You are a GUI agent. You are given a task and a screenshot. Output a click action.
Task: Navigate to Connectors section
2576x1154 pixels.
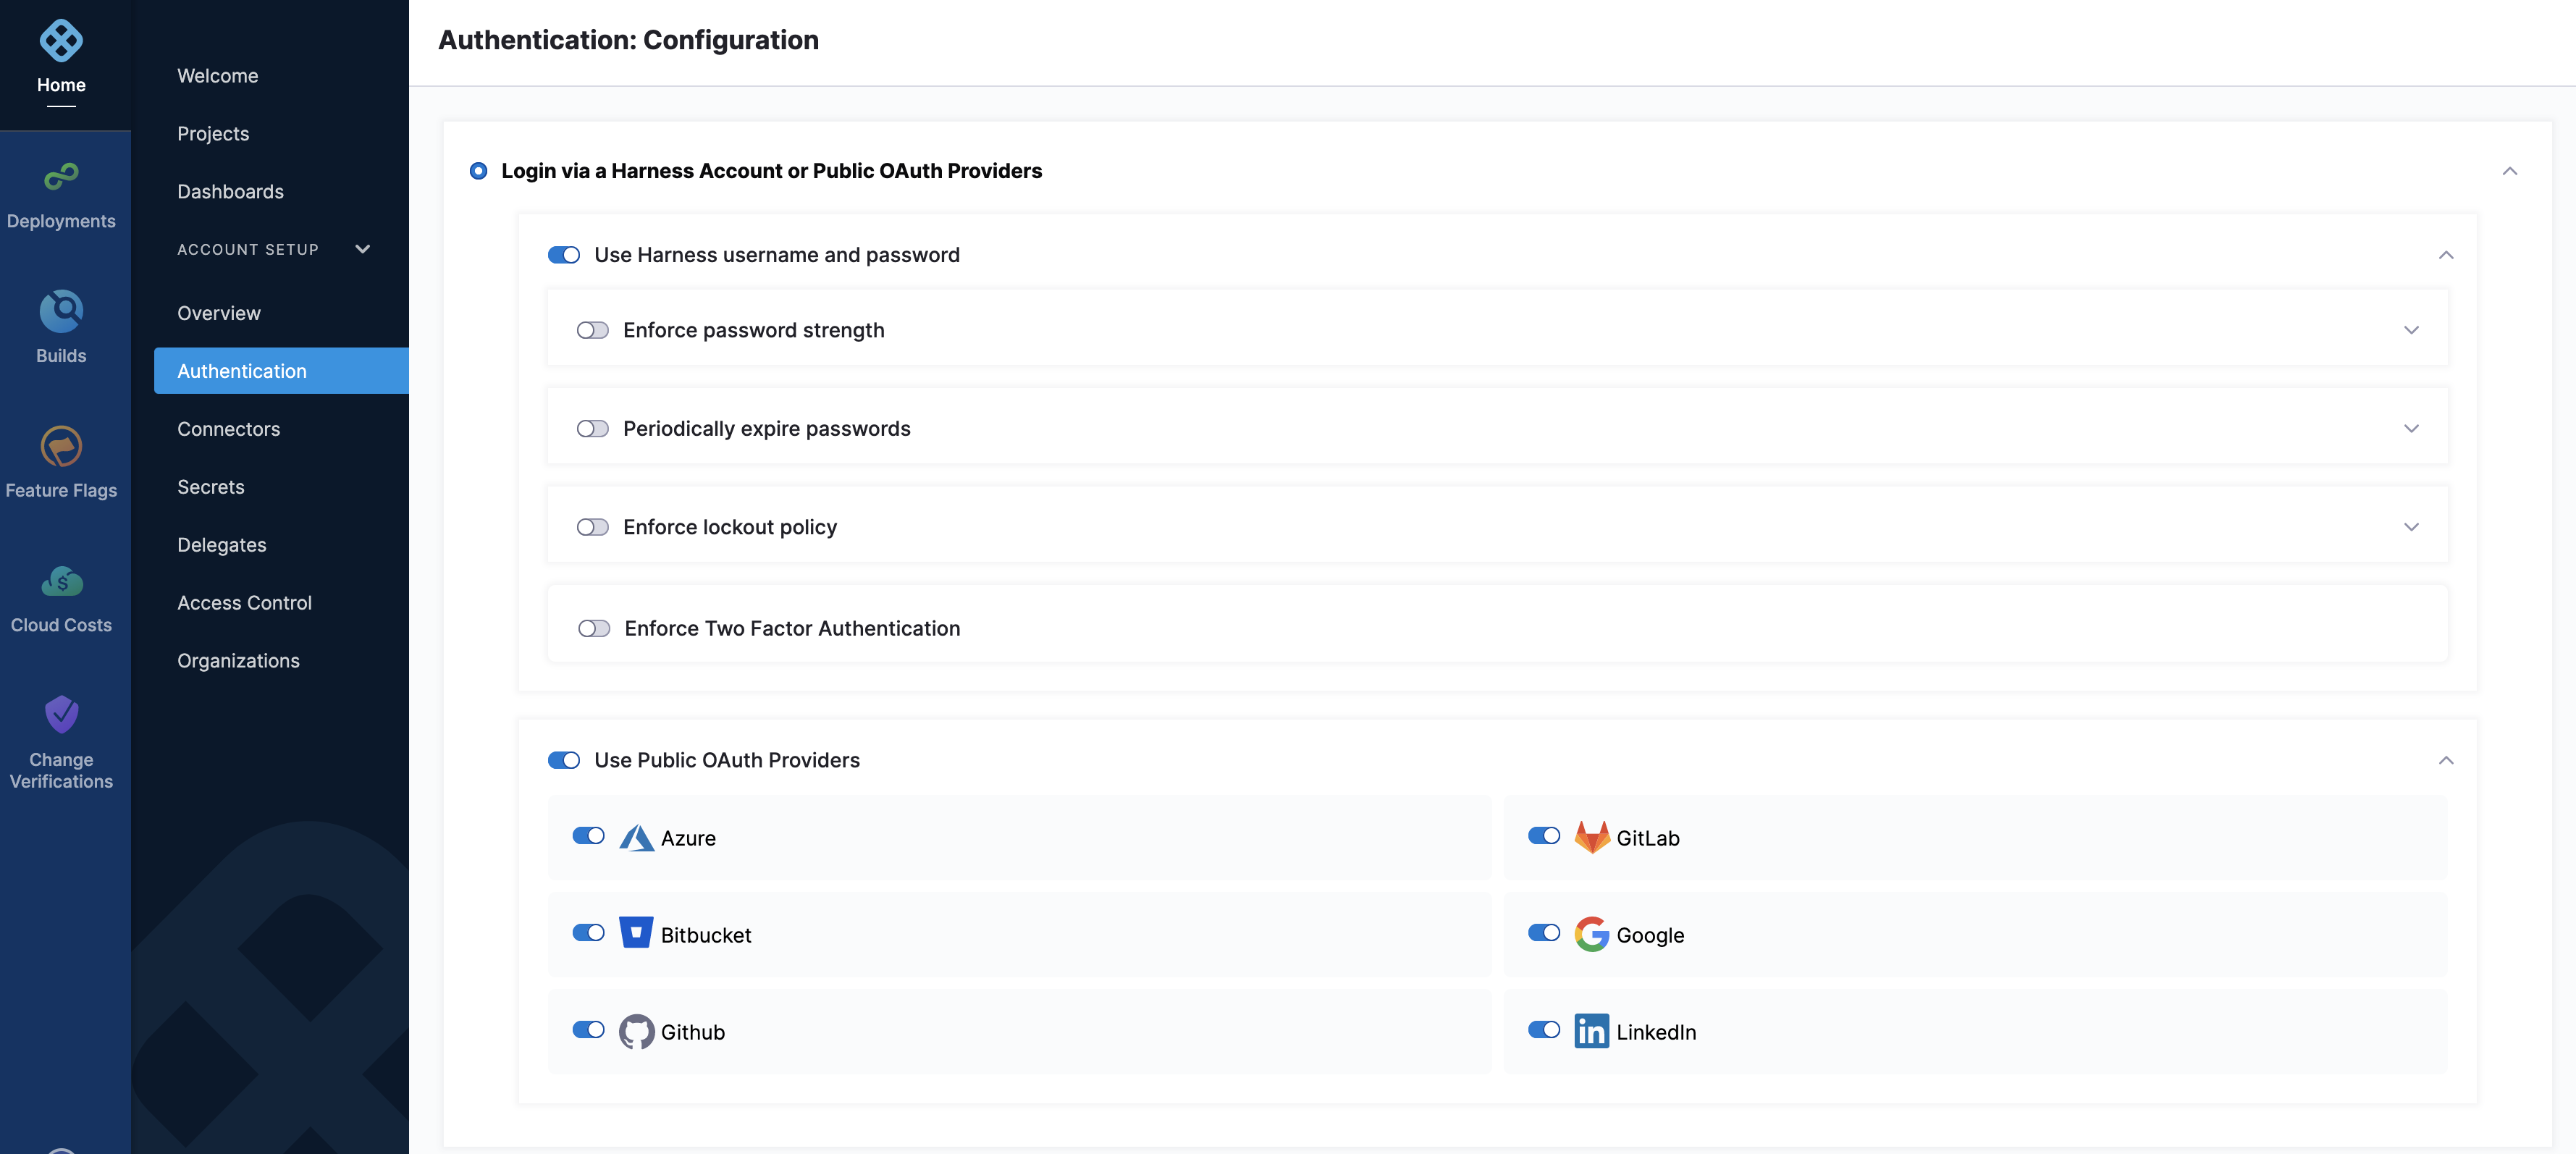click(227, 429)
